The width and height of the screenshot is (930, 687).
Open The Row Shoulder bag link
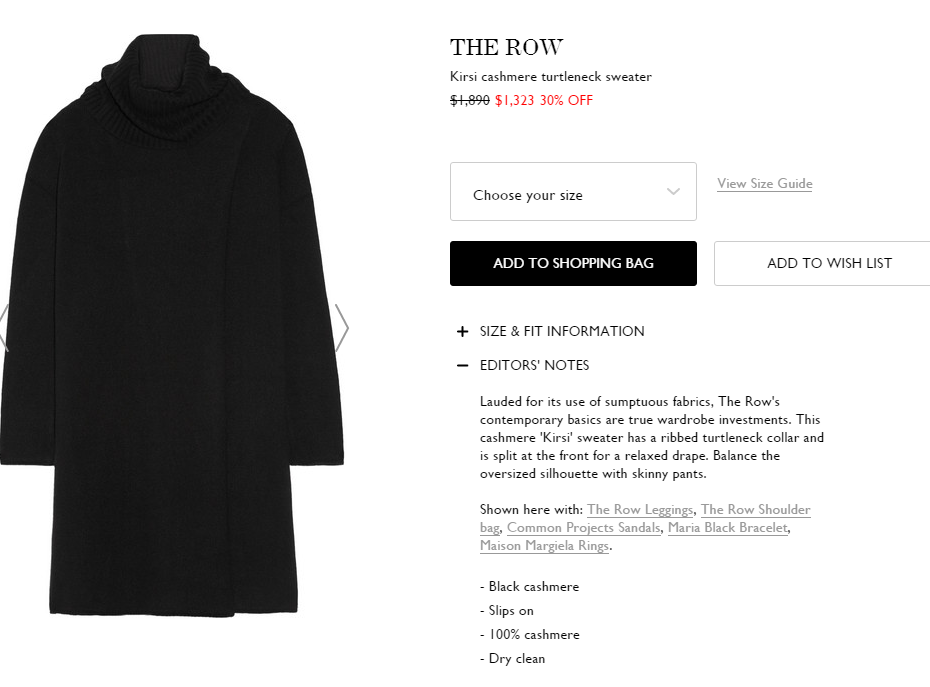[755, 510]
